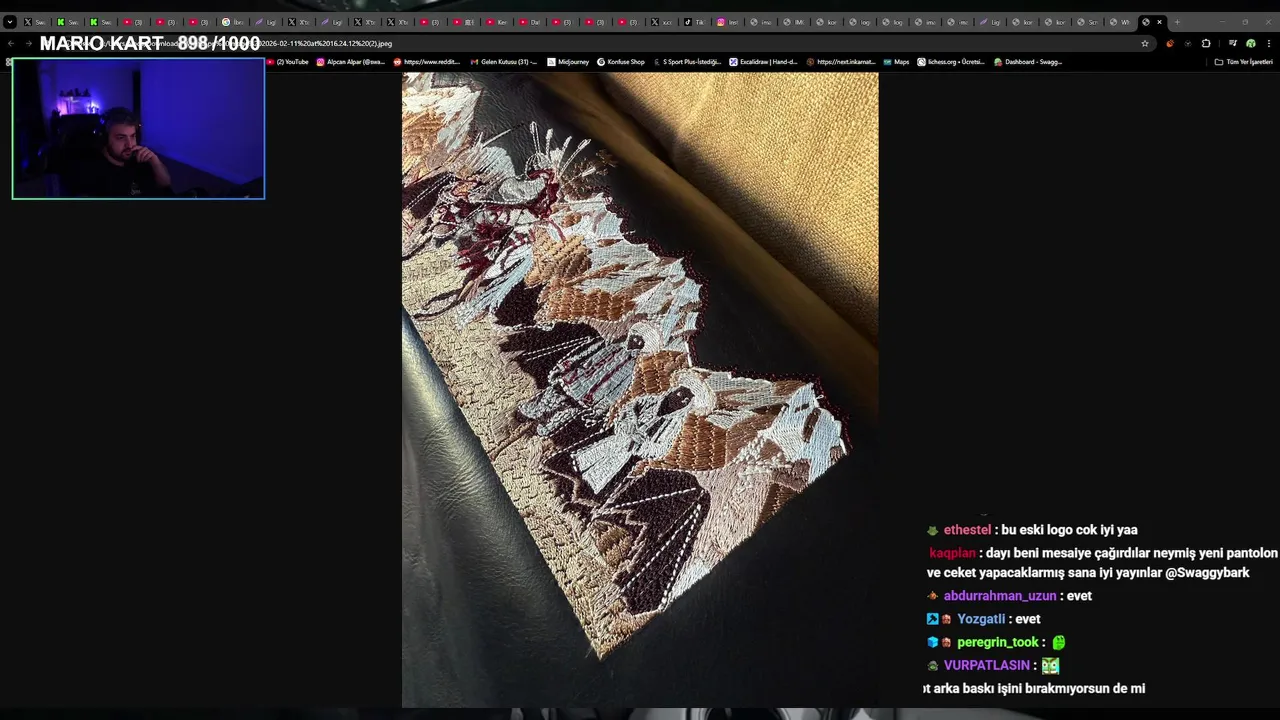The image size is (1280, 720).
Task: Open the Maps bookmark
Action: [896, 62]
